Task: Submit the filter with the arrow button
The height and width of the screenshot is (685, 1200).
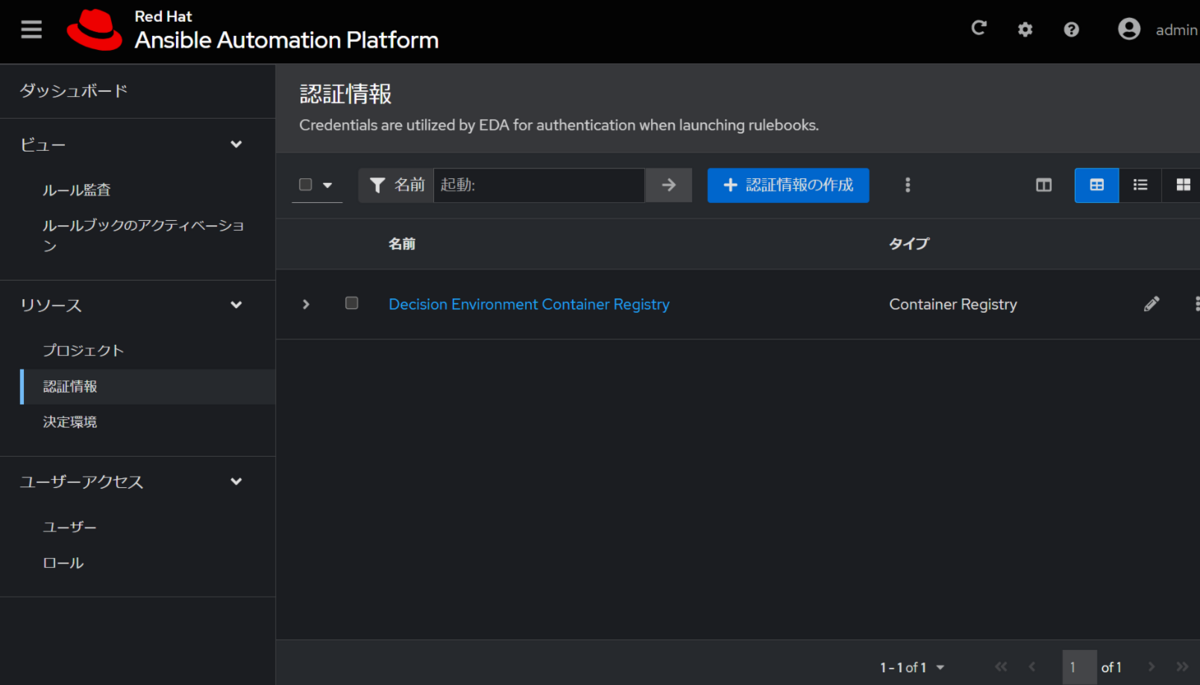Action: coord(668,185)
